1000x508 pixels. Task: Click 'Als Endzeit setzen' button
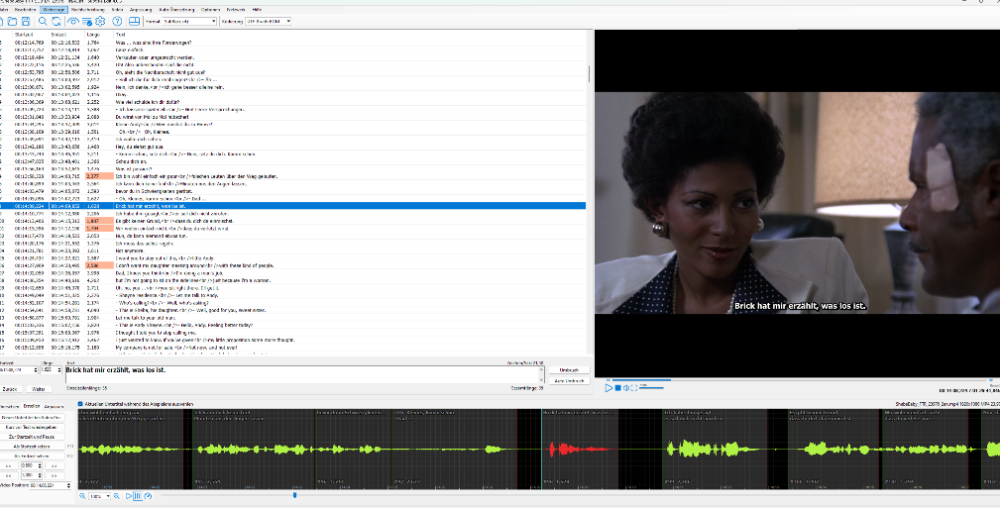(32, 456)
